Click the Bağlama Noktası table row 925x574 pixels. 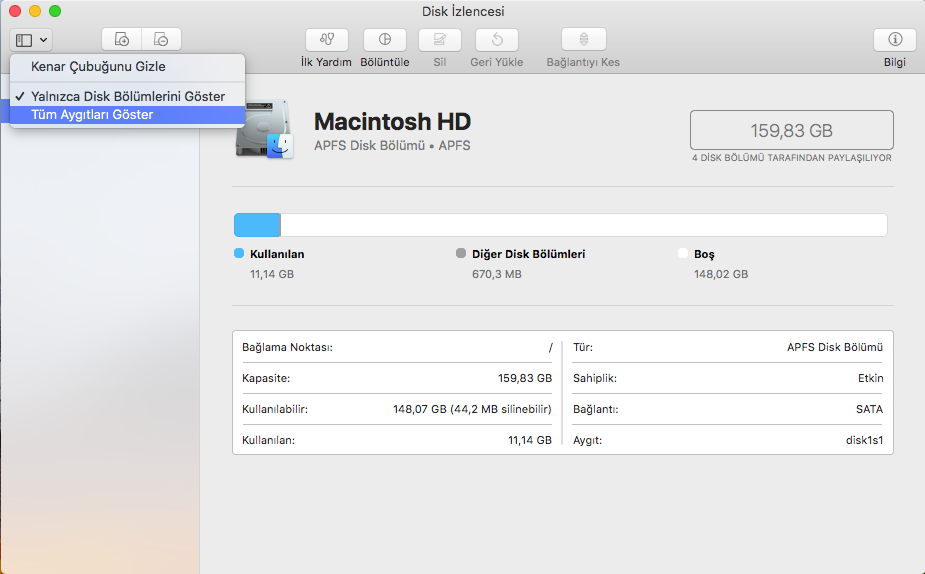pos(397,347)
